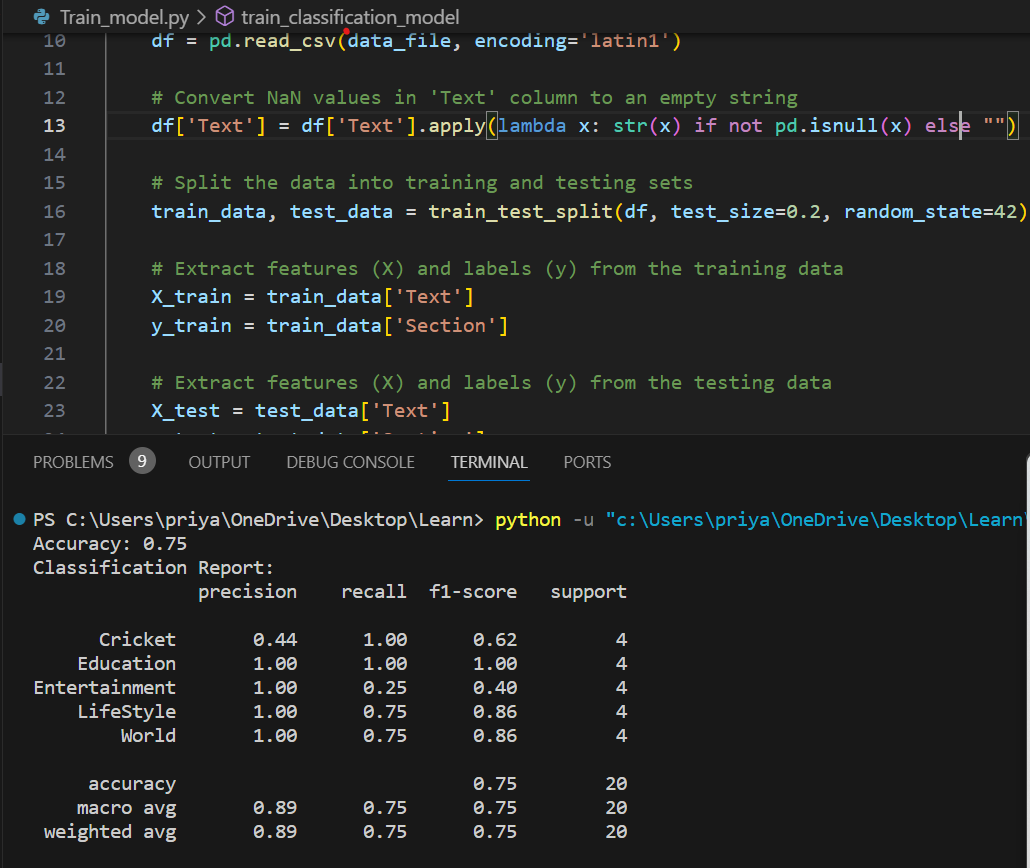Click line number 20 in gutter
Image resolution: width=1030 pixels, height=868 pixels.
point(55,326)
